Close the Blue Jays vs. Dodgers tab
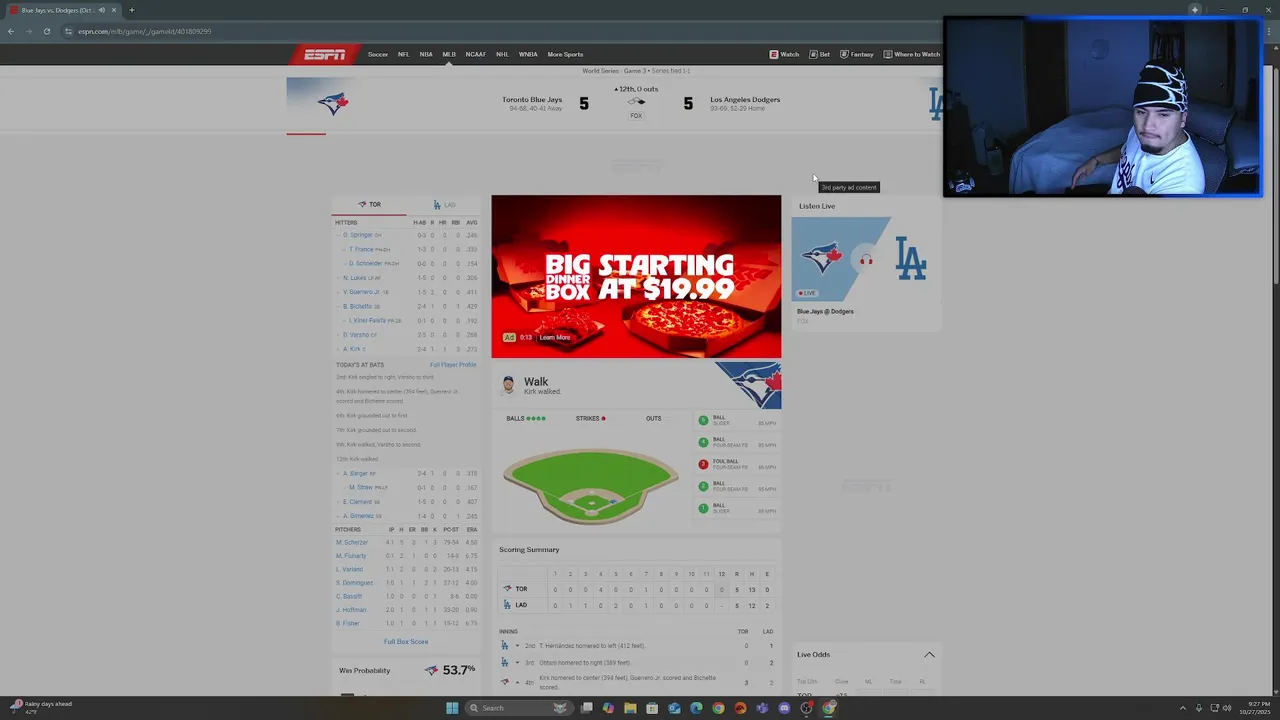Screen dimensions: 1280x720 pyautogui.click(x=114, y=10)
